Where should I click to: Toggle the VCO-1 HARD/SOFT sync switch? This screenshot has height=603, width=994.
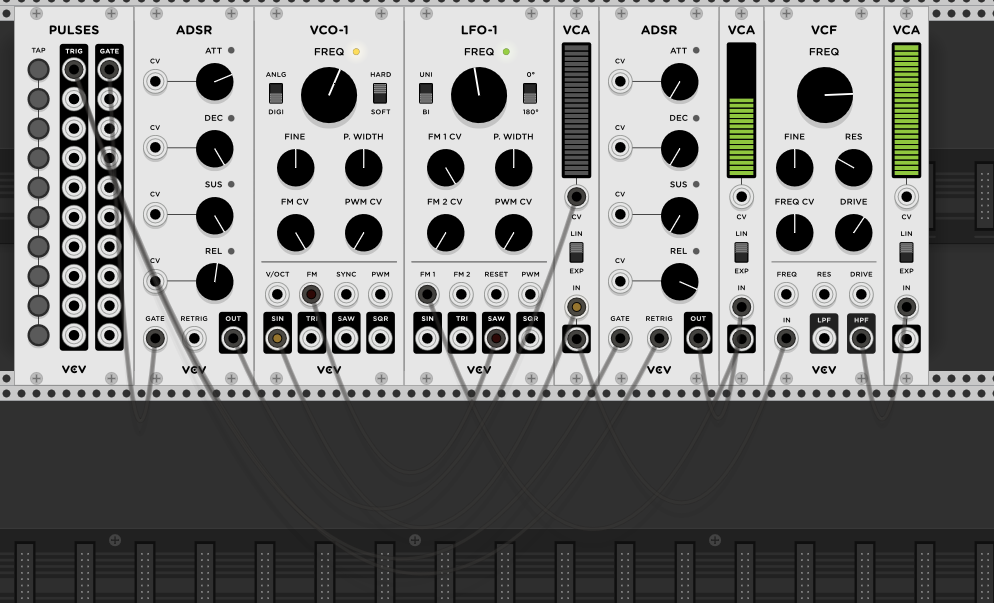(380, 93)
